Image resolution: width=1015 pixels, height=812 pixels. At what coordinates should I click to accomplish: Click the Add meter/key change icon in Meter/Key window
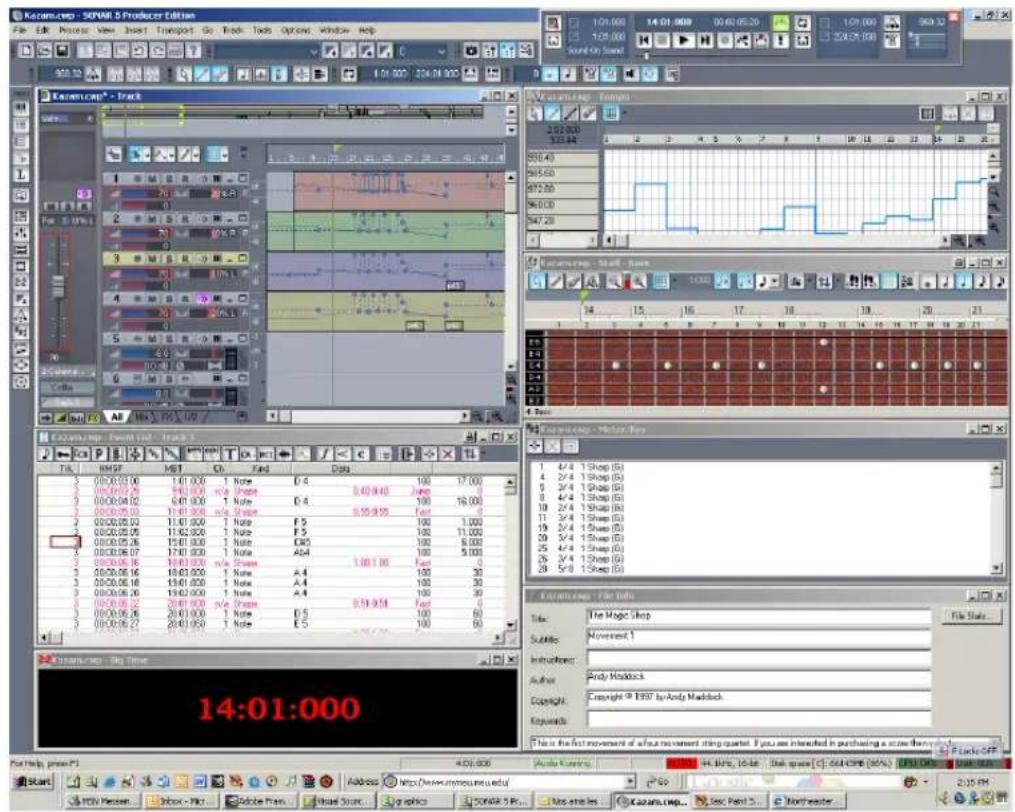click(535, 446)
